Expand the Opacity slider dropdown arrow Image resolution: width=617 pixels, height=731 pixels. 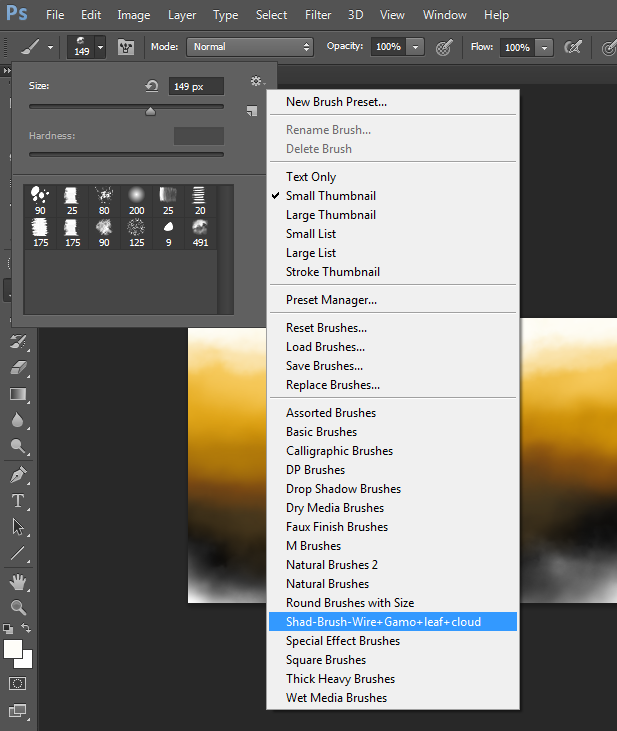point(415,47)
